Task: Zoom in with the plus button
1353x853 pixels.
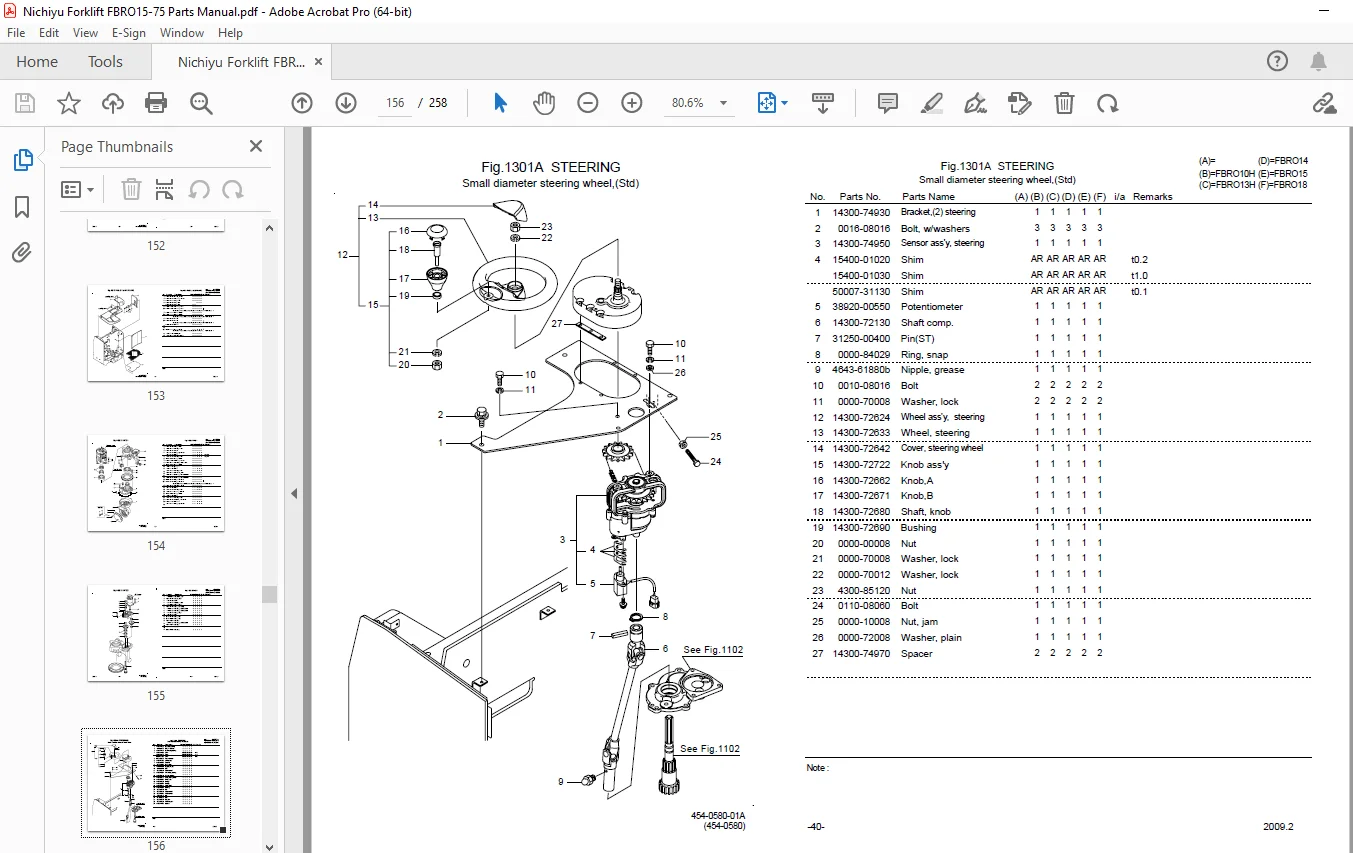Action: tap(632, 103)
